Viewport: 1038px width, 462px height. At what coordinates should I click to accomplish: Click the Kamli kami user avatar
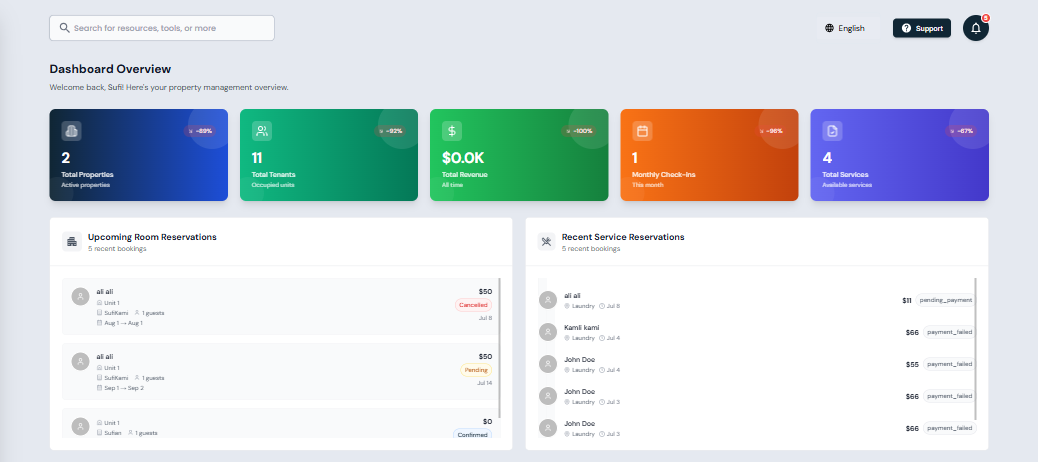click(x=547, y=332)
